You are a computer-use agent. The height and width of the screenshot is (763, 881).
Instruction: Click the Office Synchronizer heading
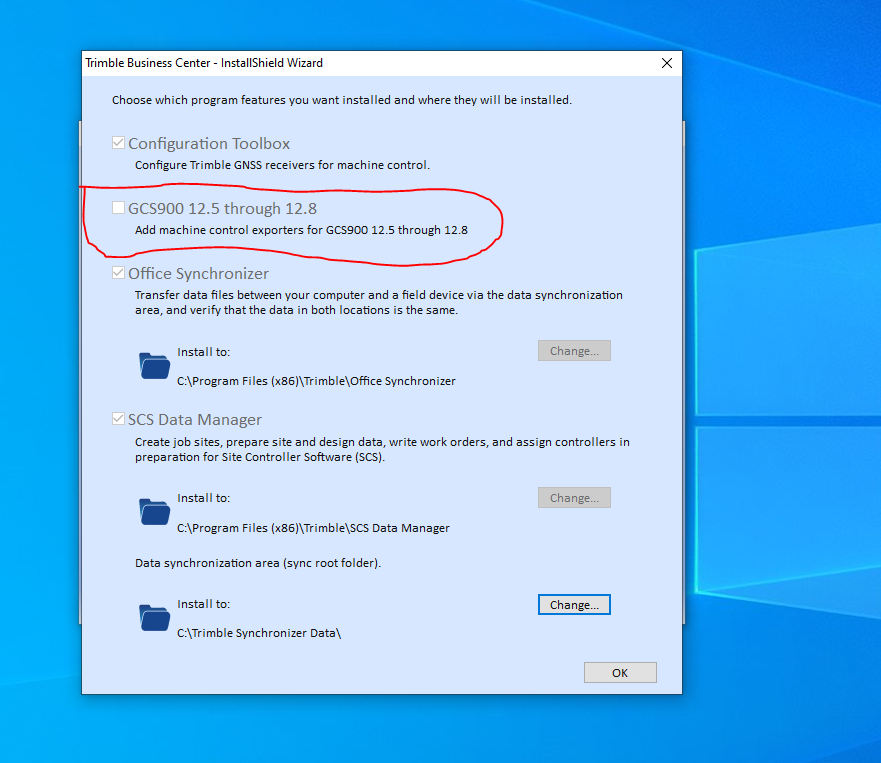(198, 274)
